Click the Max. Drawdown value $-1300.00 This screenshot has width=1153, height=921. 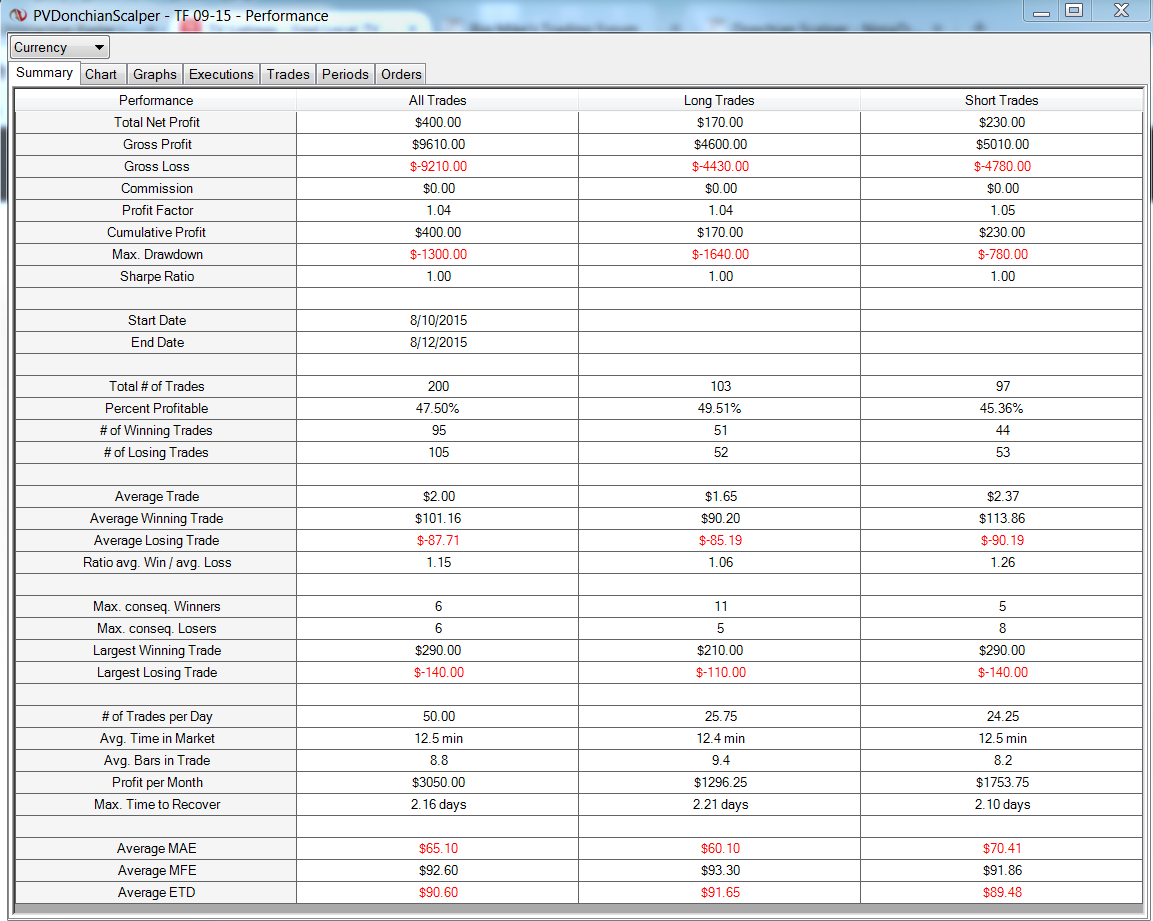tap(438, 255)
